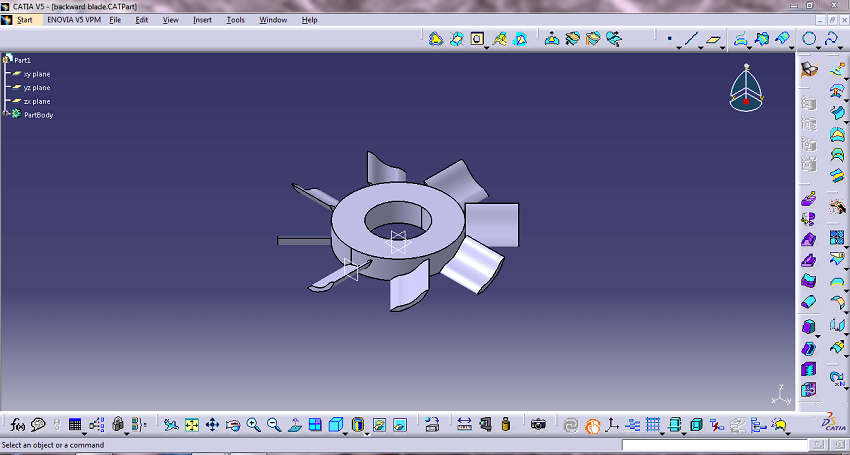Select the Normal View icon

[294, 425]
